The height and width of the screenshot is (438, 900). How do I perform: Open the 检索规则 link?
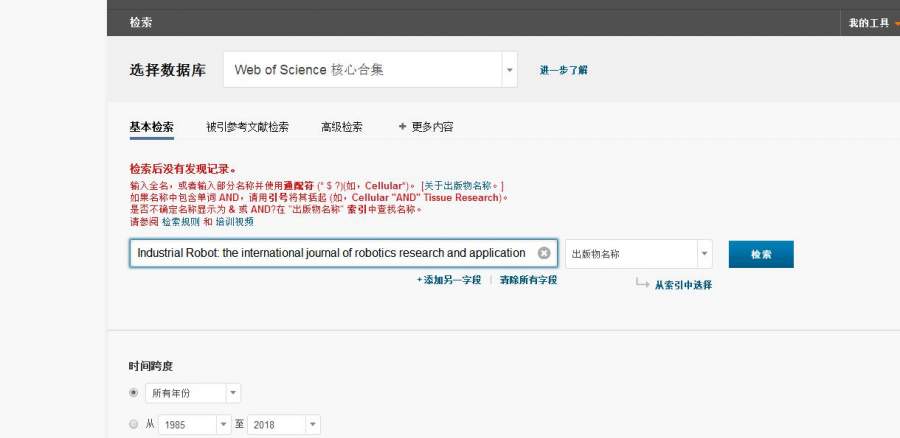tap(181, 222)
